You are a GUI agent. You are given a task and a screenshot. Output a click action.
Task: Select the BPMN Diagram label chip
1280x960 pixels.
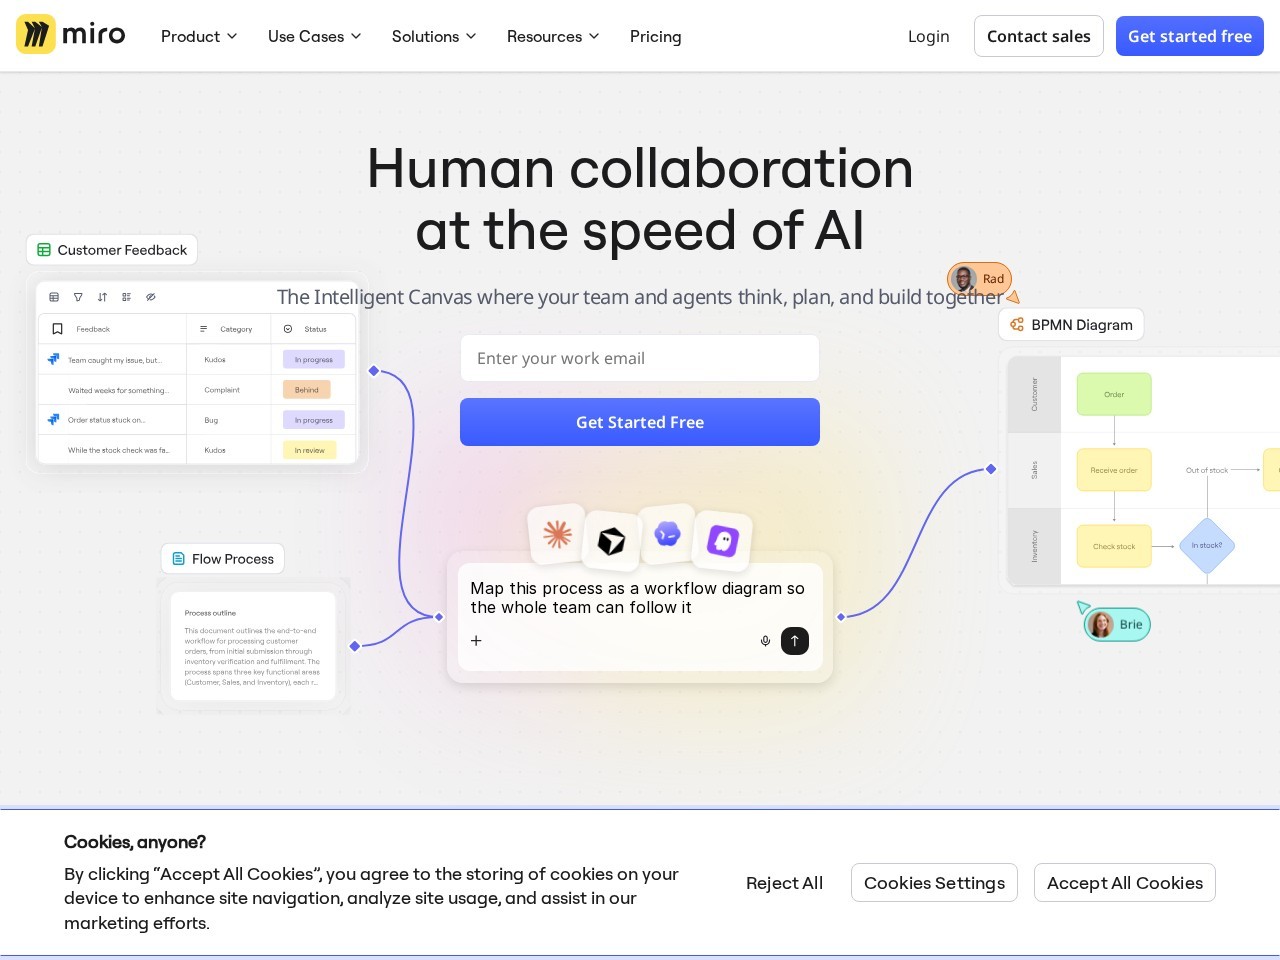[1071, 324]
